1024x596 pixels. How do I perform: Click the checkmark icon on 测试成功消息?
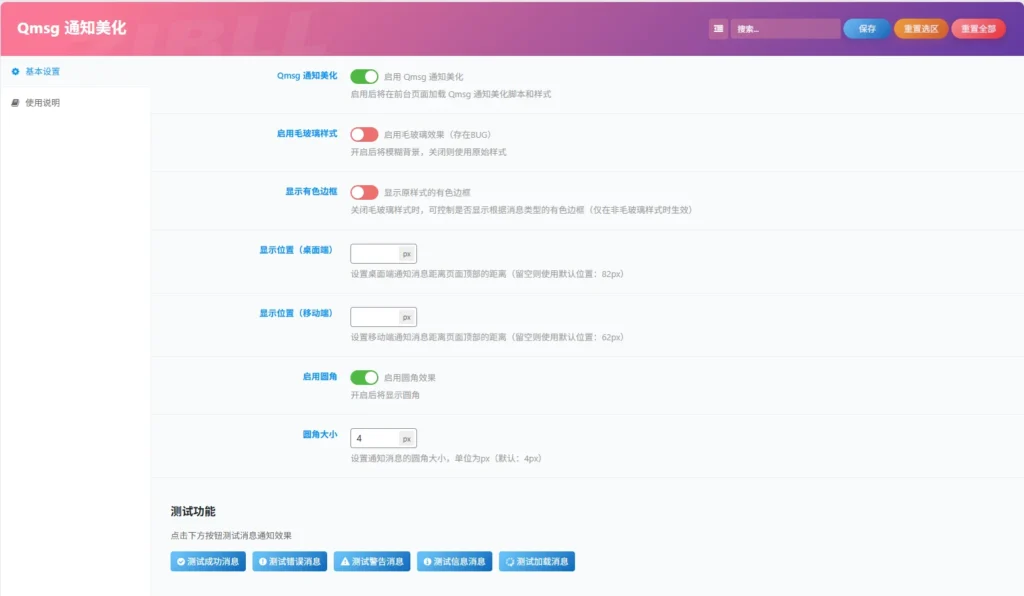[180, 562]
